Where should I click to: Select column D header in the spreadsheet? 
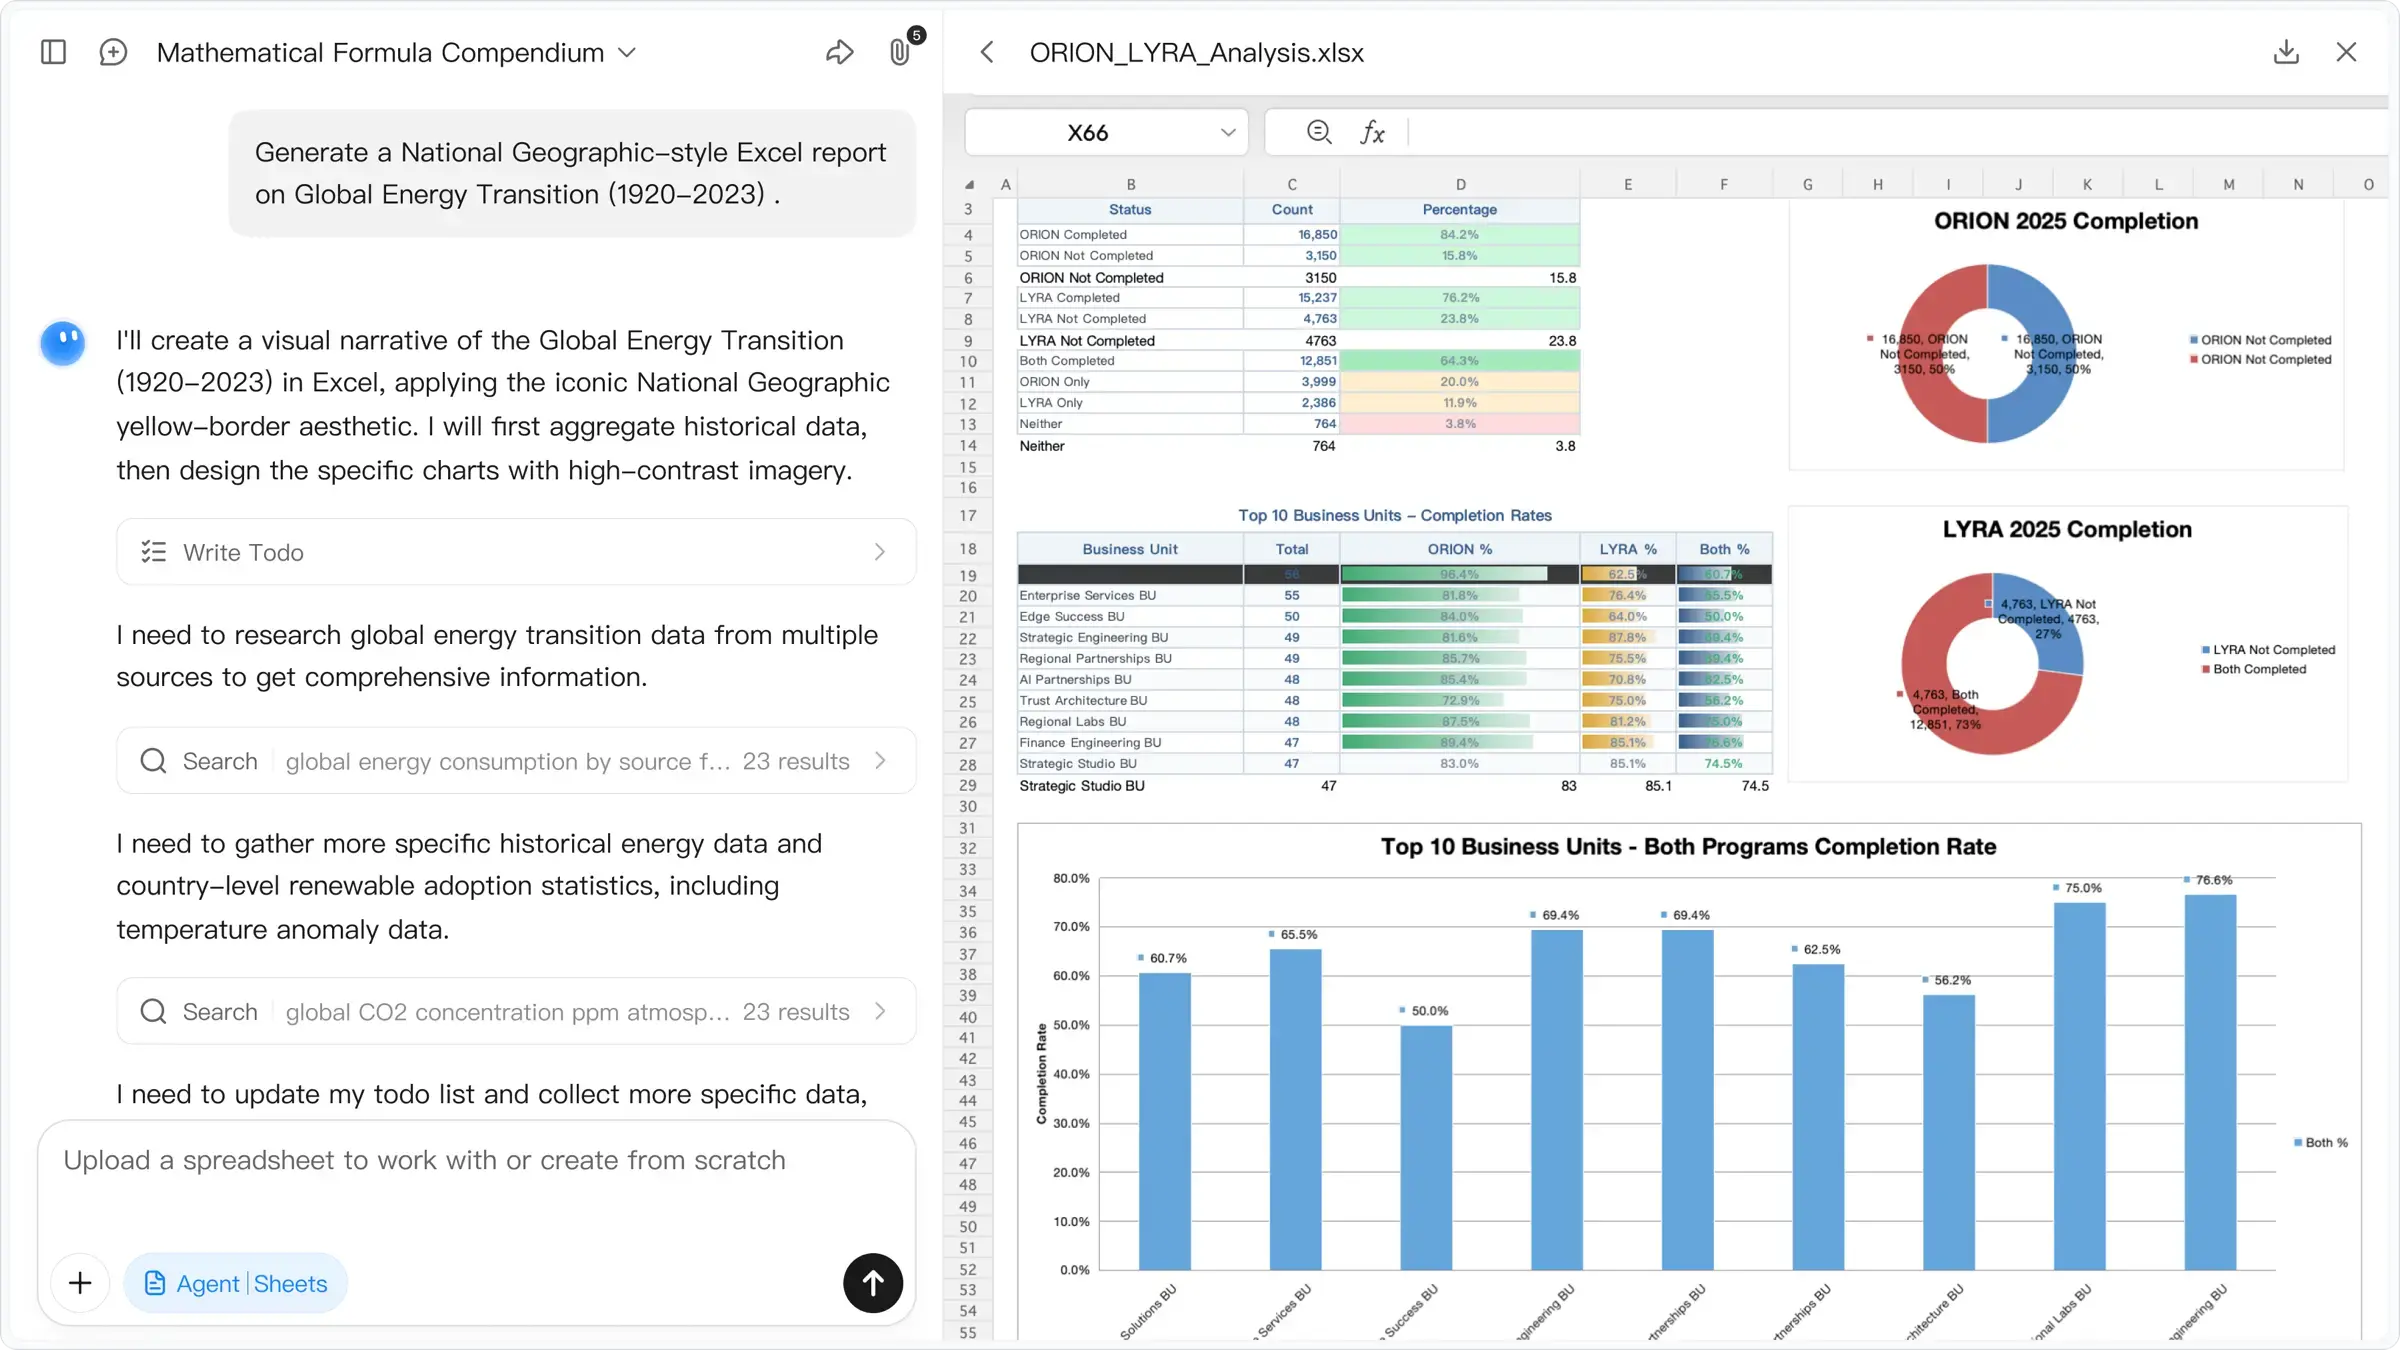1461,182
